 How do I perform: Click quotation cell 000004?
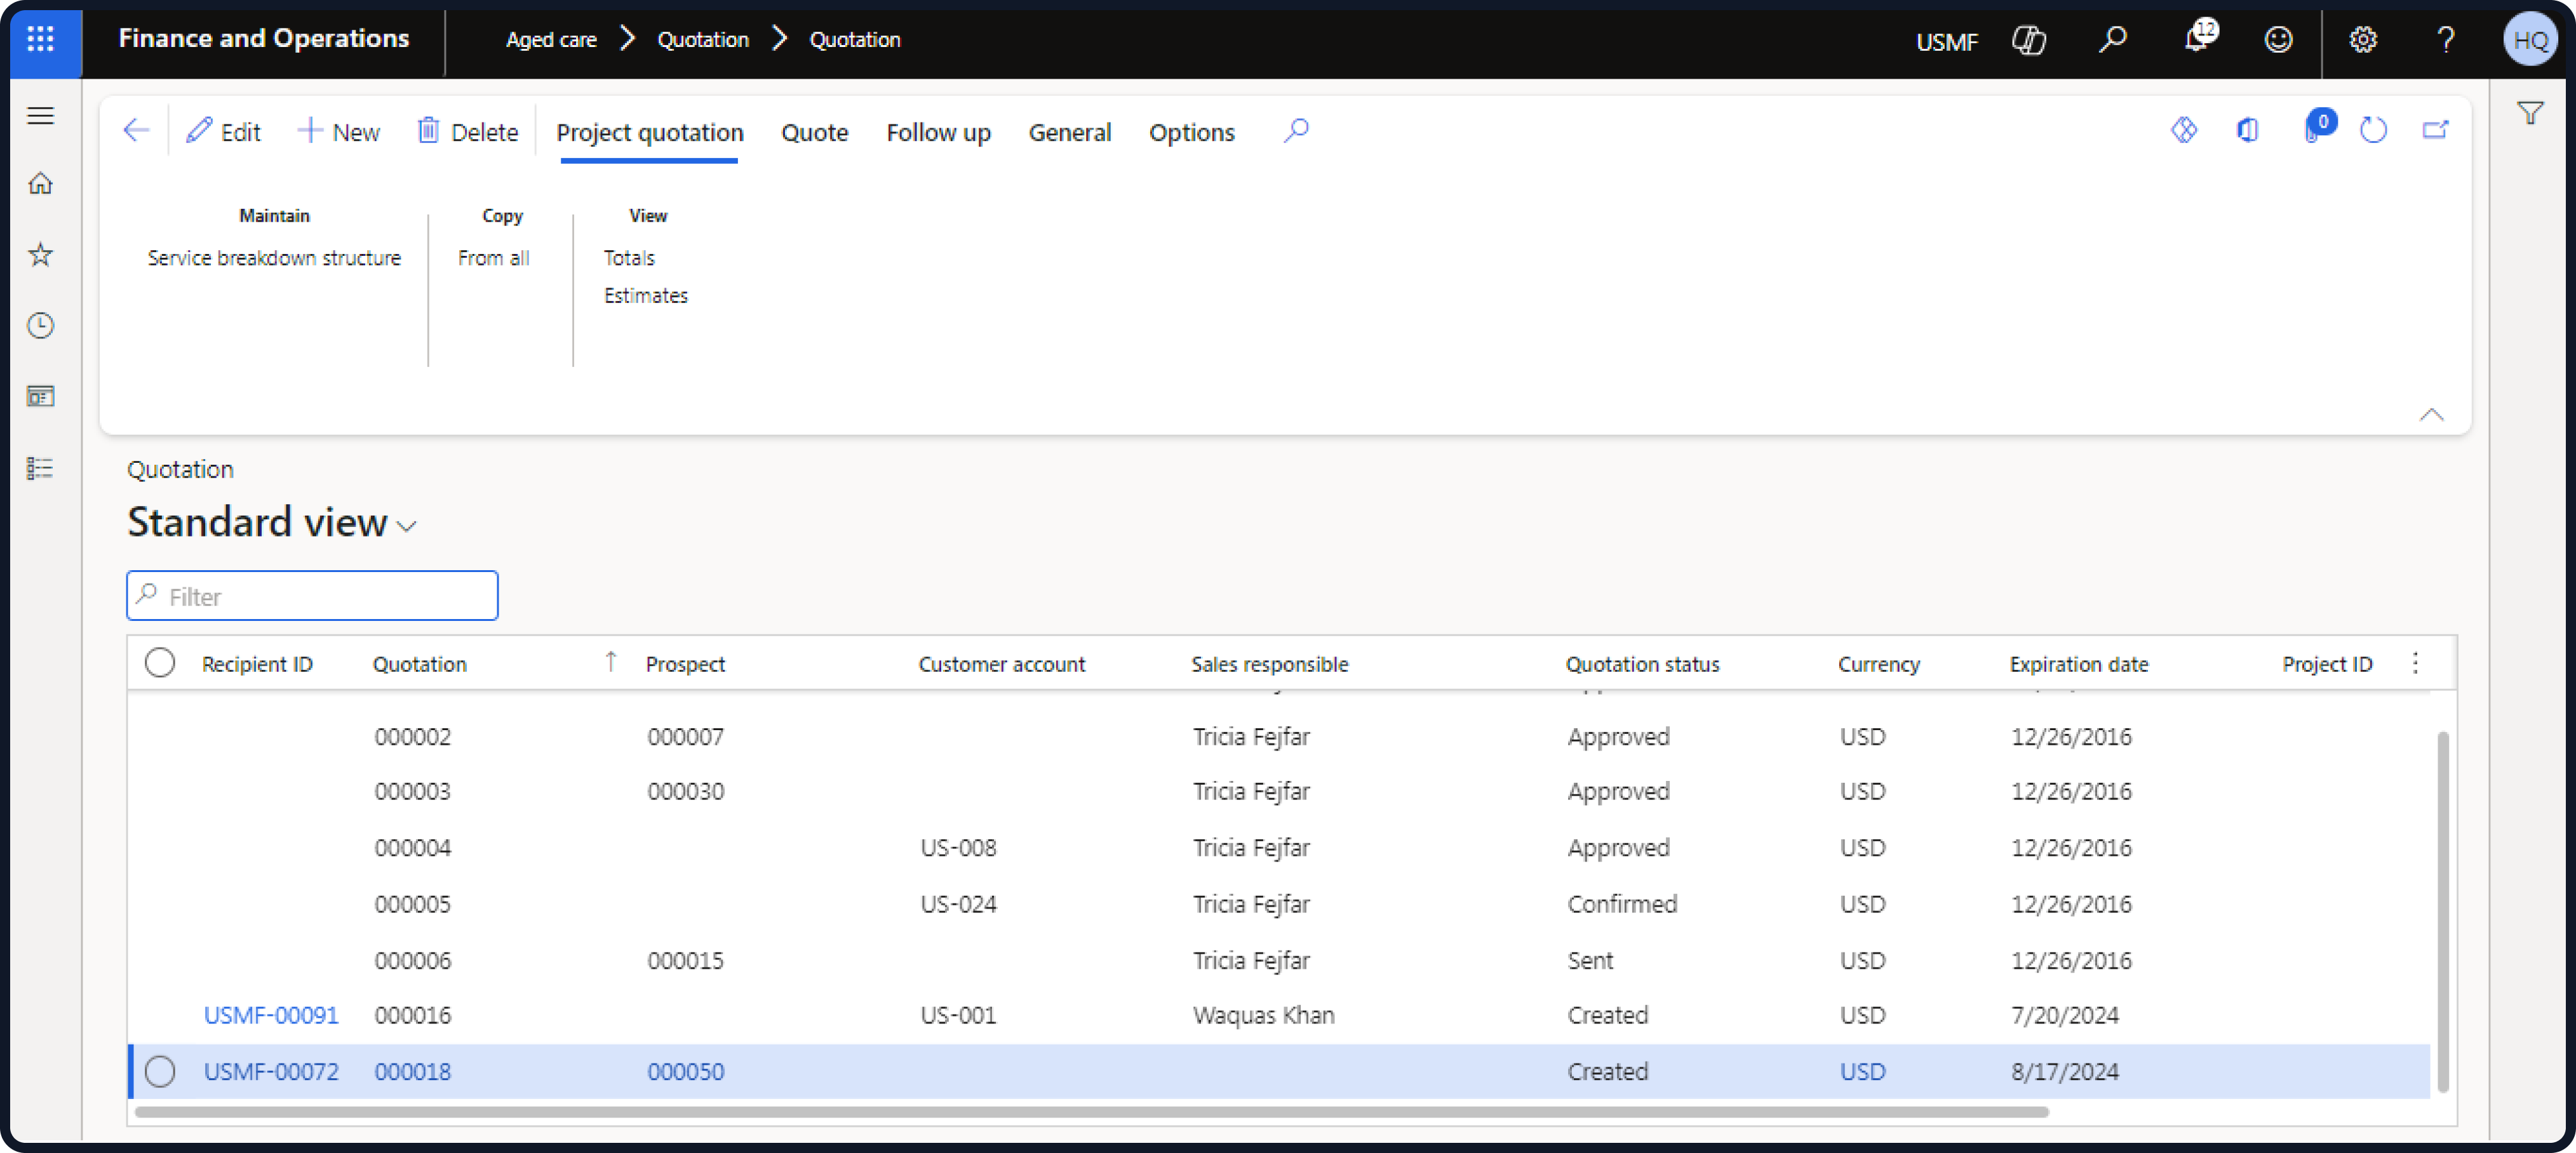[x=412, y=848]
